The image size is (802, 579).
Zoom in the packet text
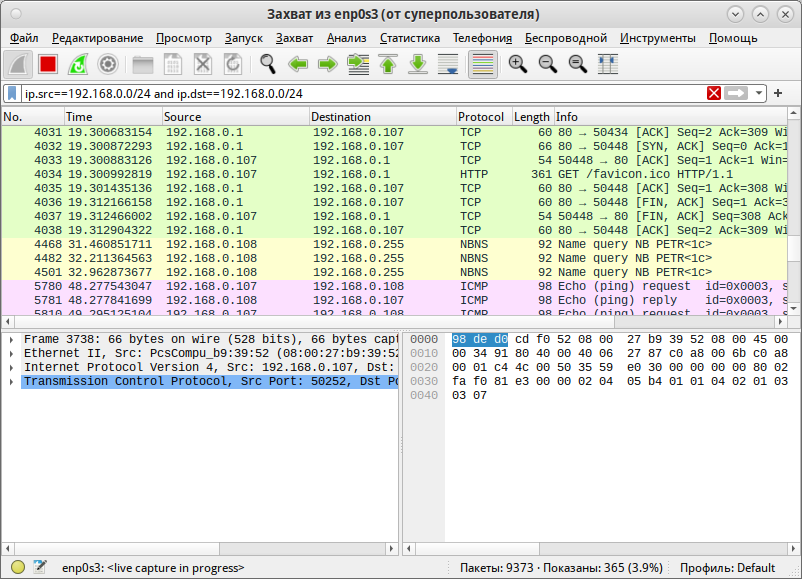tap(518, 64)
